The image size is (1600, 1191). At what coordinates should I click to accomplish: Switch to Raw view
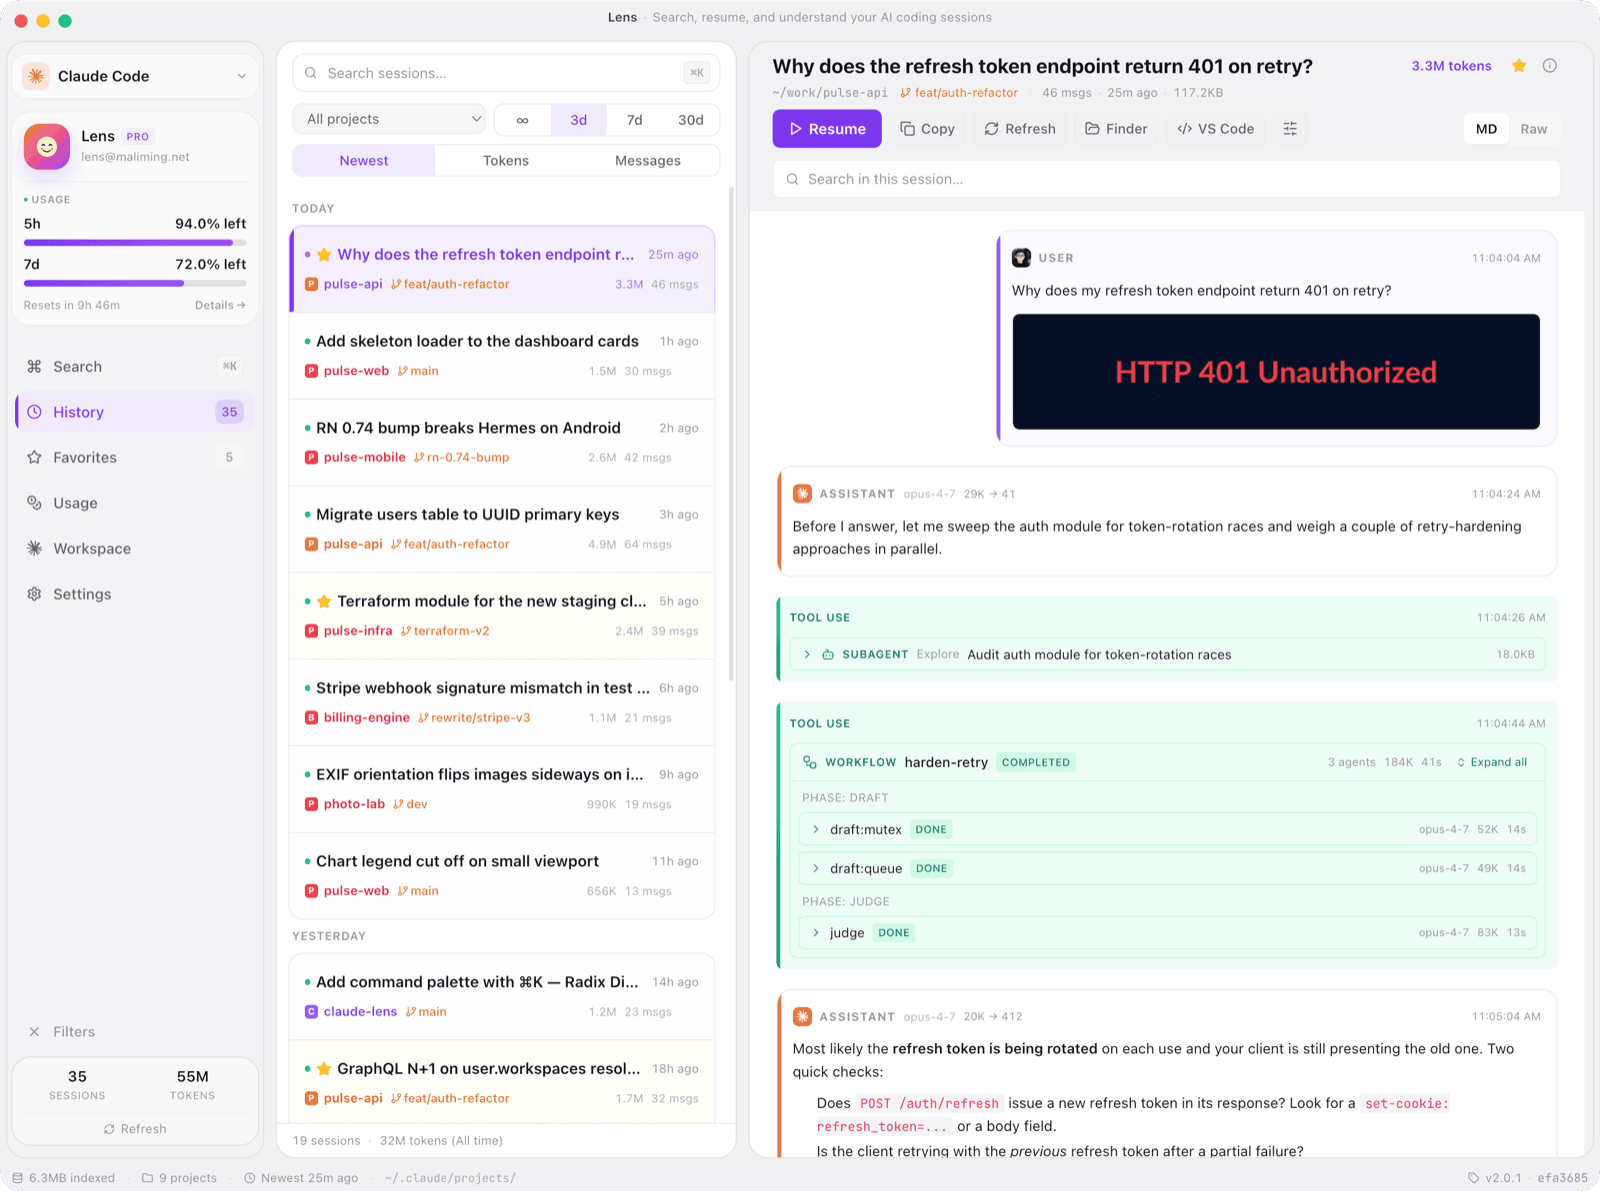click(1533, 129)
